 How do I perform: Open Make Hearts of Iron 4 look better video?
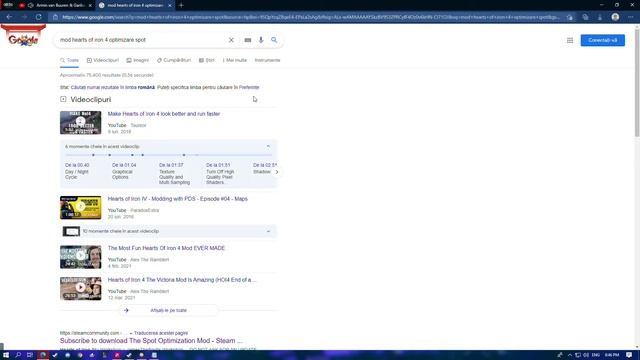[164, 114]
